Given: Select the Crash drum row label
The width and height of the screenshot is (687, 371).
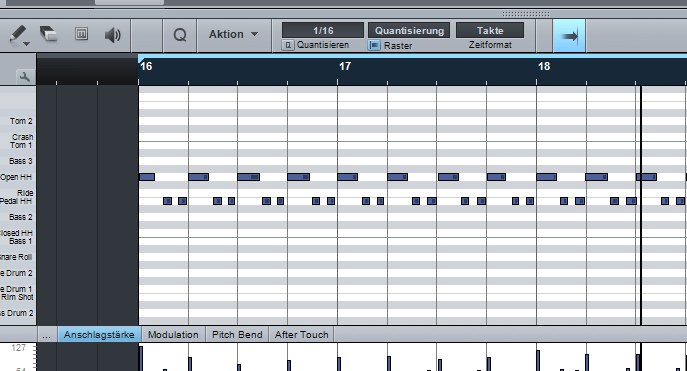Looking at the screenshot, I should [x=22, y=137].
